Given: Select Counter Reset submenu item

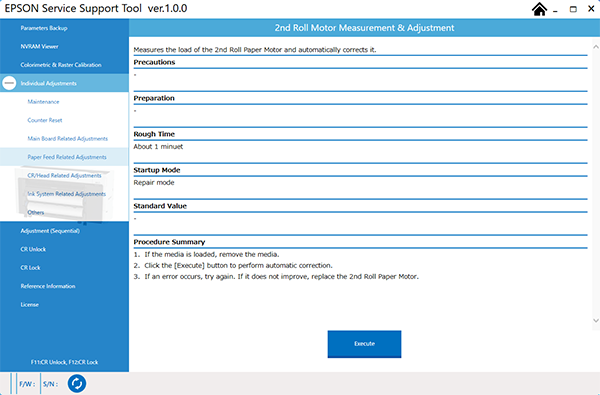Looking at the screenshot, I should coord(45,120).
